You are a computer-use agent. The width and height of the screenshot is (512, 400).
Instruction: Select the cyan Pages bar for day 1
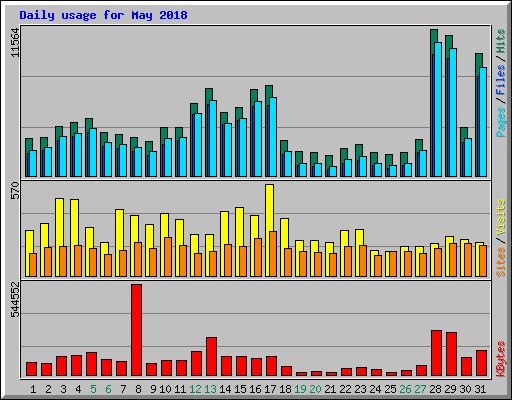(33, 163)
